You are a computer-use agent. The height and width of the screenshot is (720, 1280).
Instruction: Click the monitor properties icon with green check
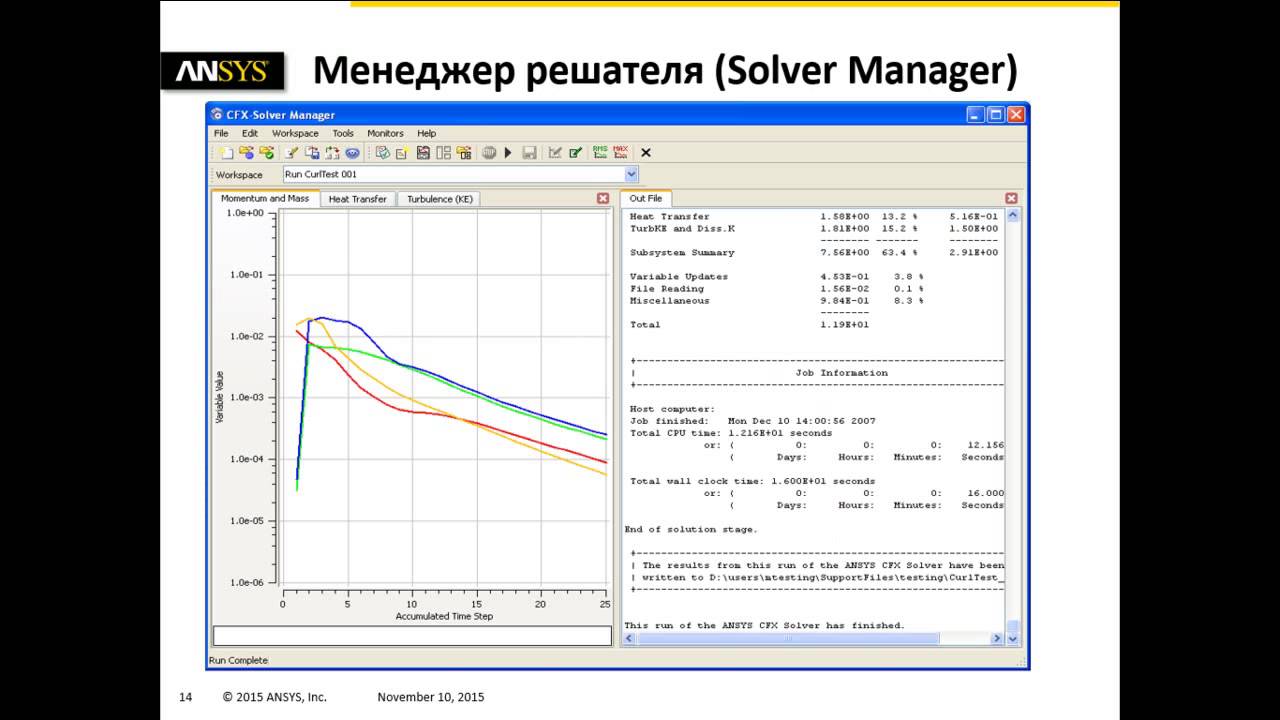click(x=382, y=153)
